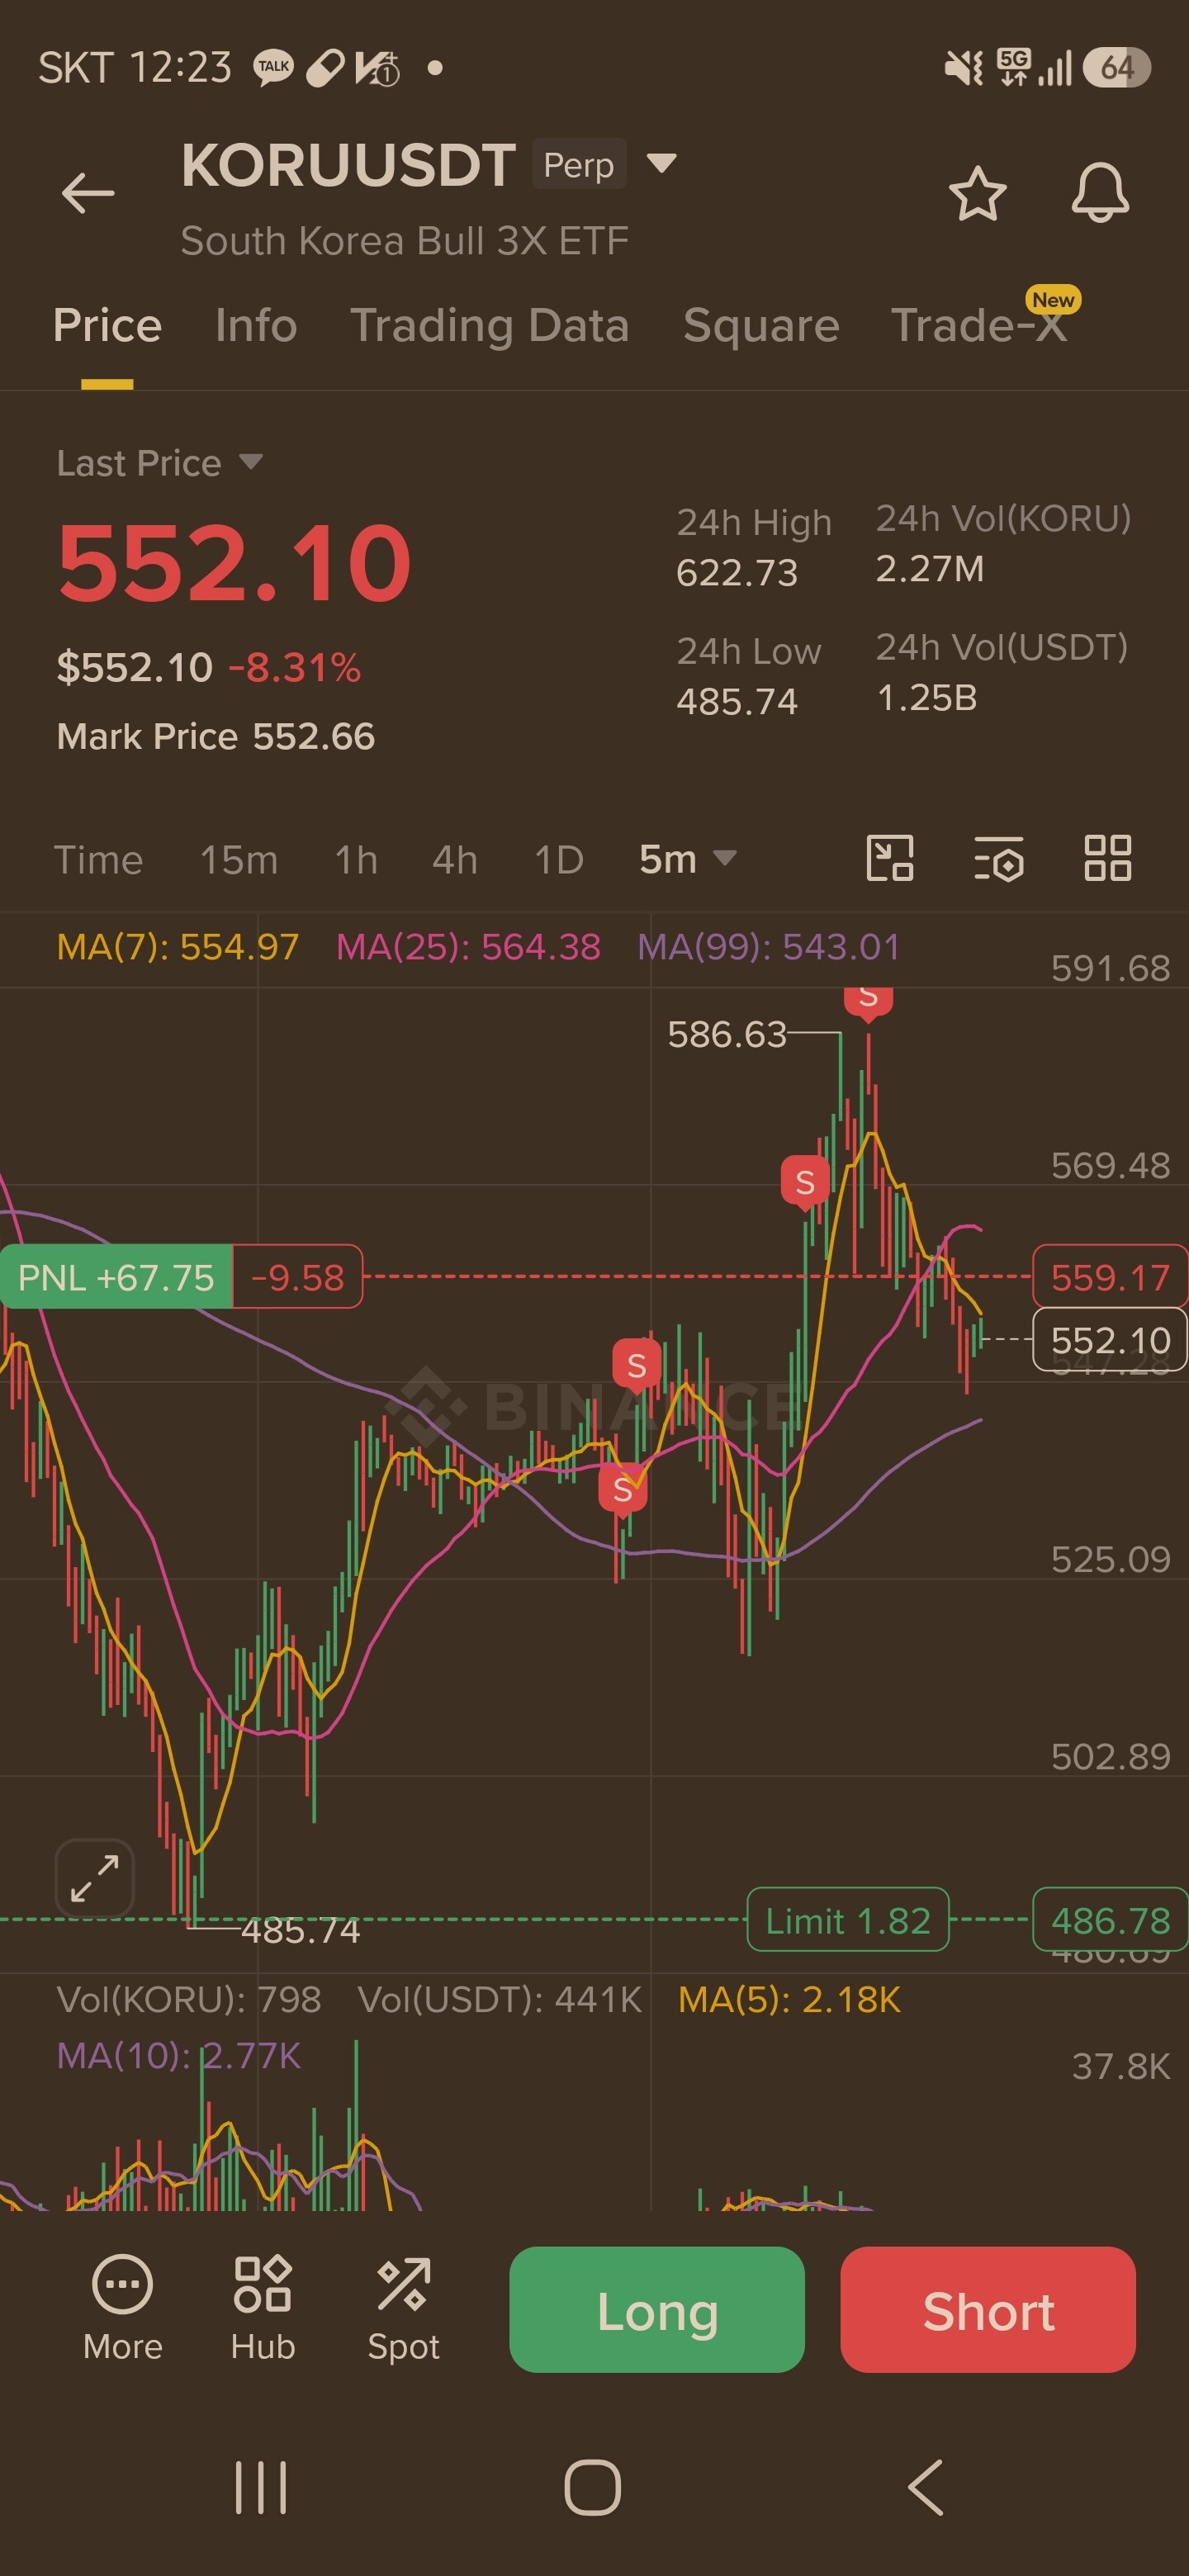Tap the volume MA(10): 2.77K label
Screen dimensions: 1189x2576
tap(178, 2056)
